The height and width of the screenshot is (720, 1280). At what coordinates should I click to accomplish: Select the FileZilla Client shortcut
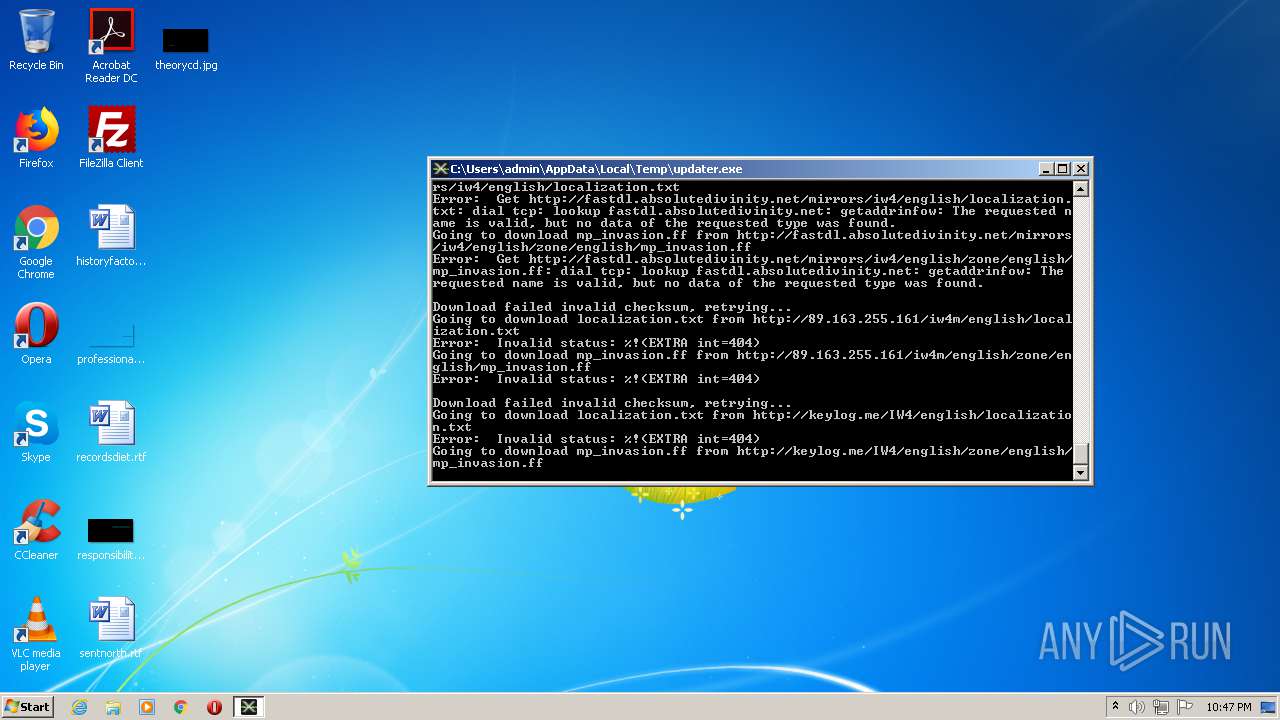click(x=111, y=138)
